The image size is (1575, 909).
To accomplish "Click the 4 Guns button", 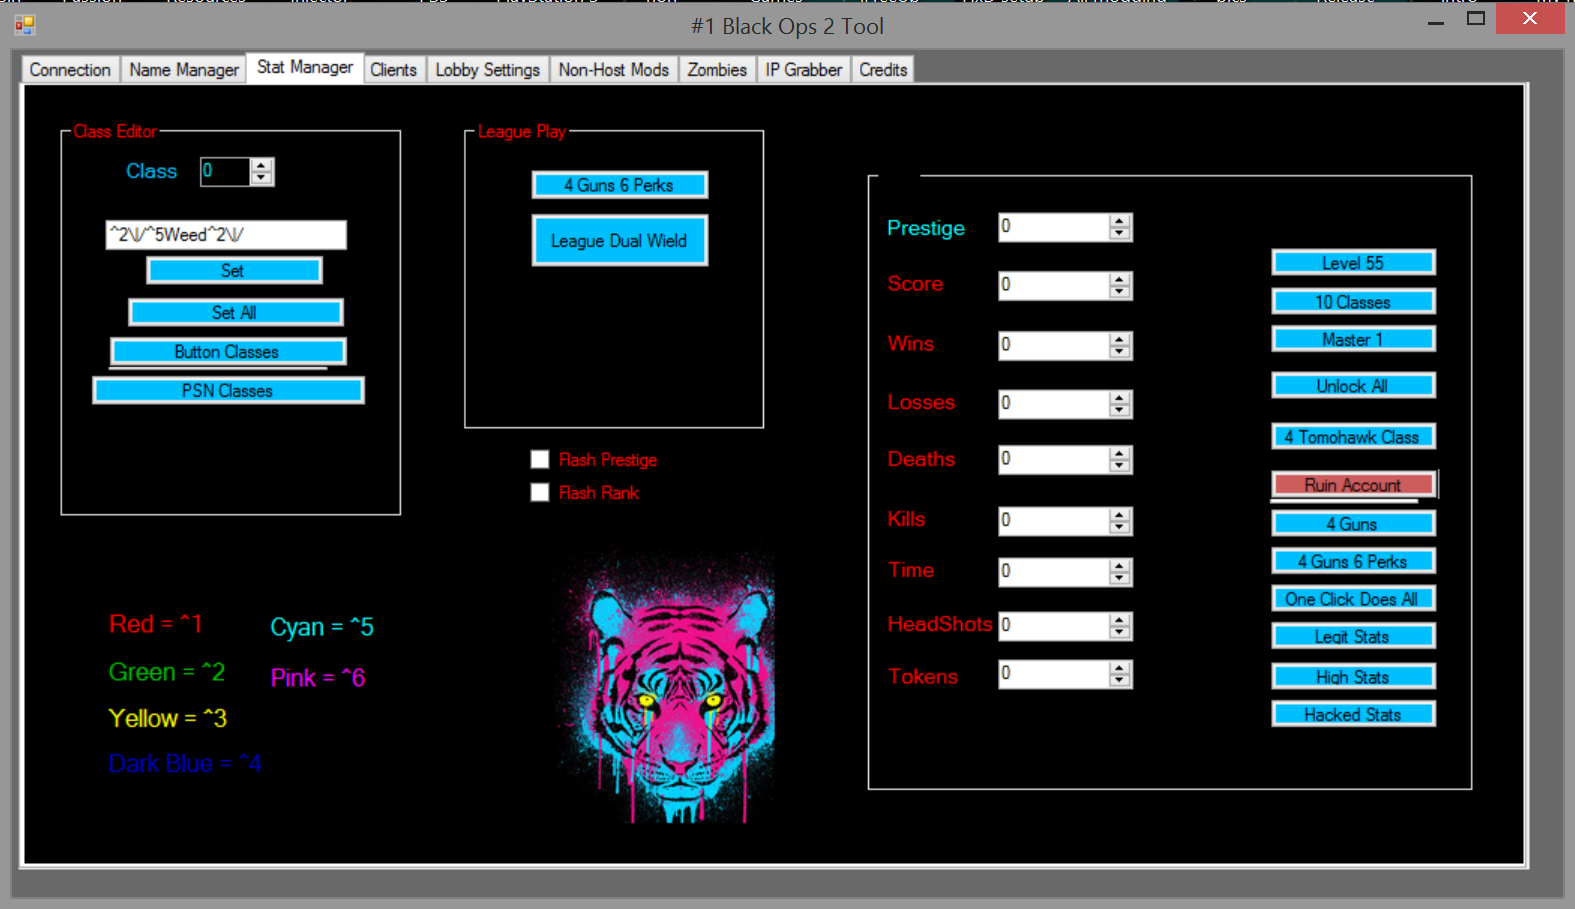I will [1353, 524].
